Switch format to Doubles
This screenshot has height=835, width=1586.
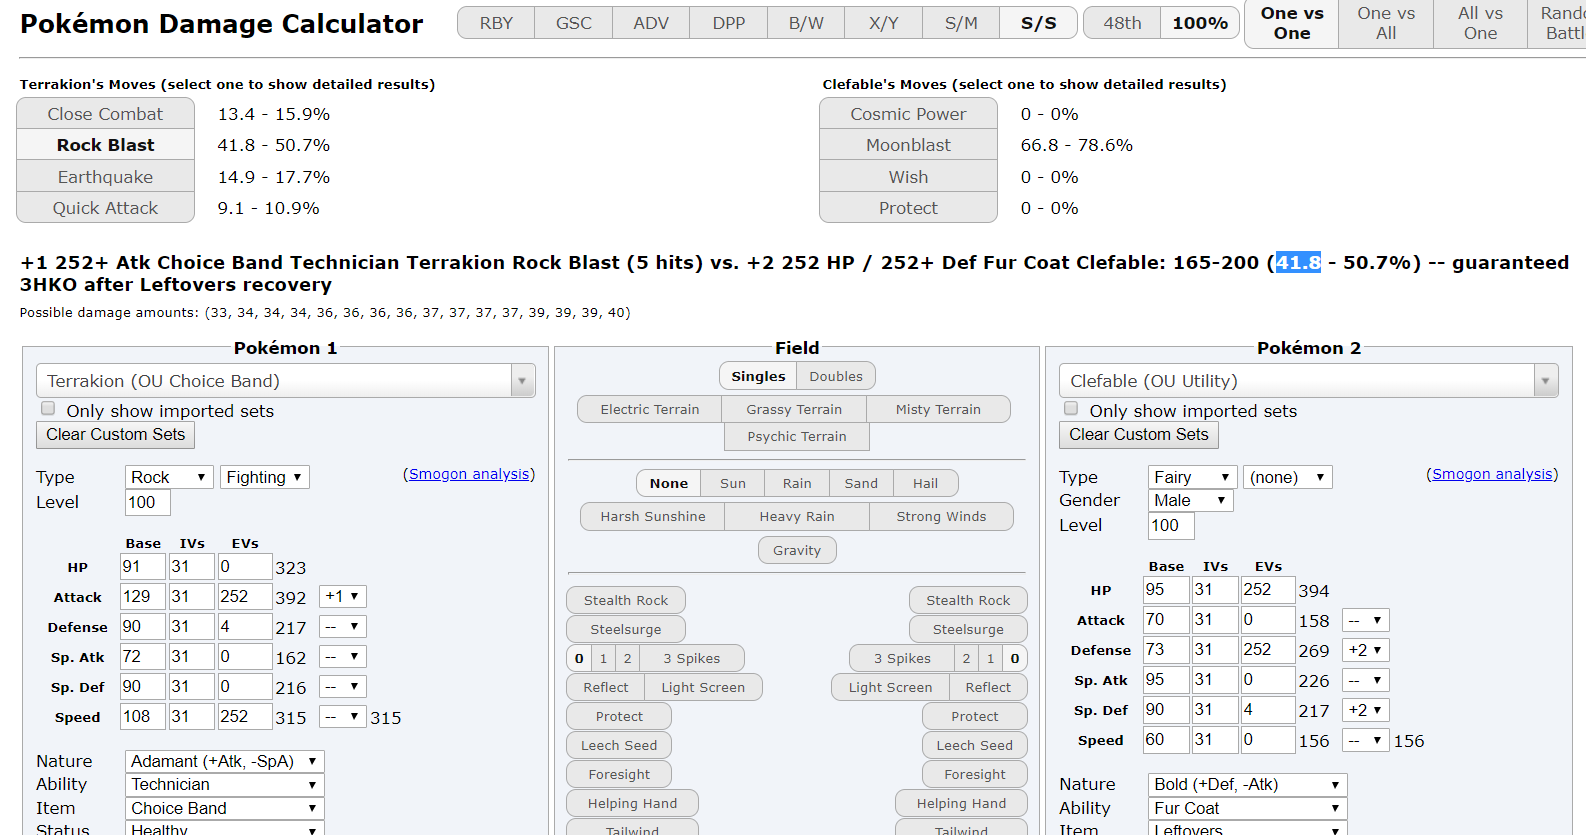pos(835,376)
